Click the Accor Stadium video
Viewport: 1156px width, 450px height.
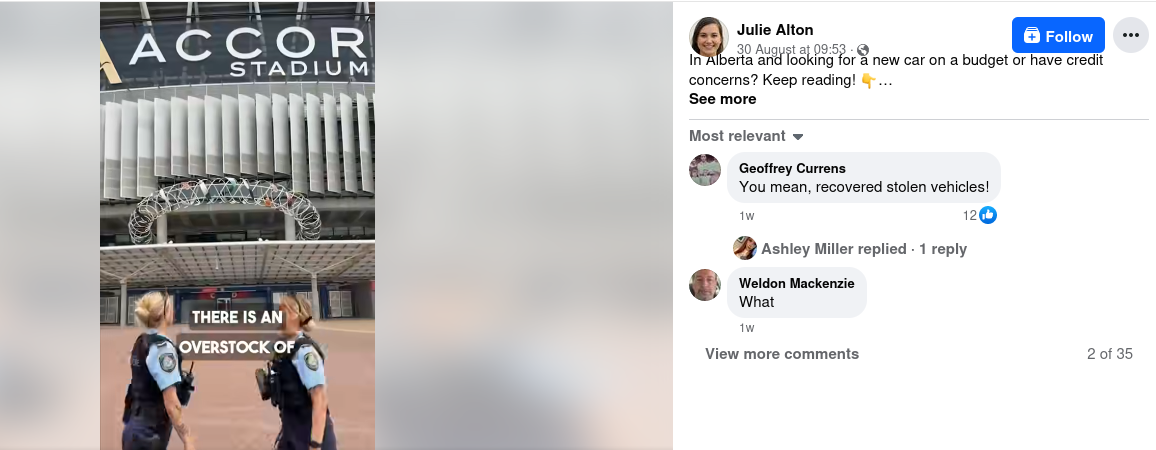tap(237, 226)
